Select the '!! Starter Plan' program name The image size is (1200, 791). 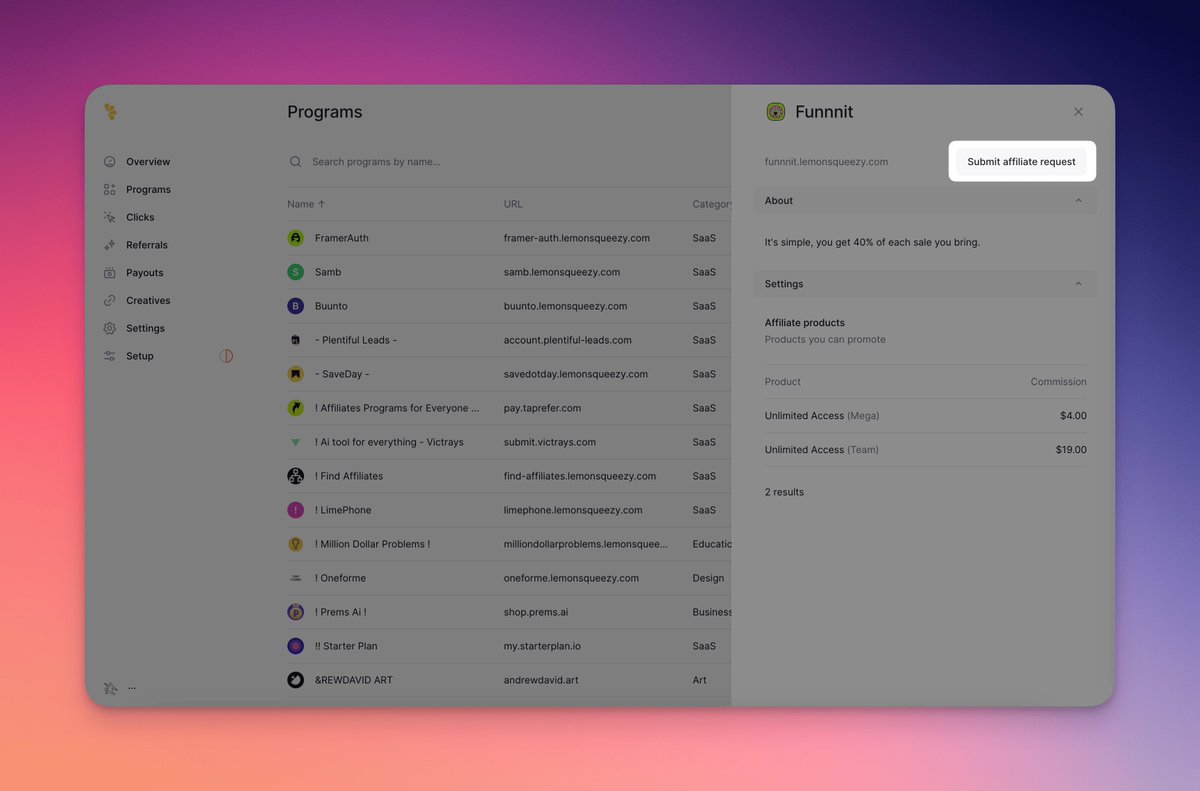pyautogui.click(x=346, y=646)
